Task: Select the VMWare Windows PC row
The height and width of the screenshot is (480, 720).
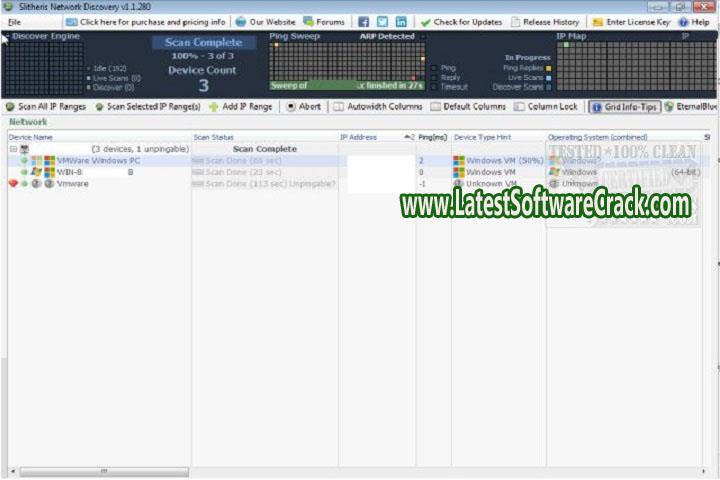Action: pos(358,160)
